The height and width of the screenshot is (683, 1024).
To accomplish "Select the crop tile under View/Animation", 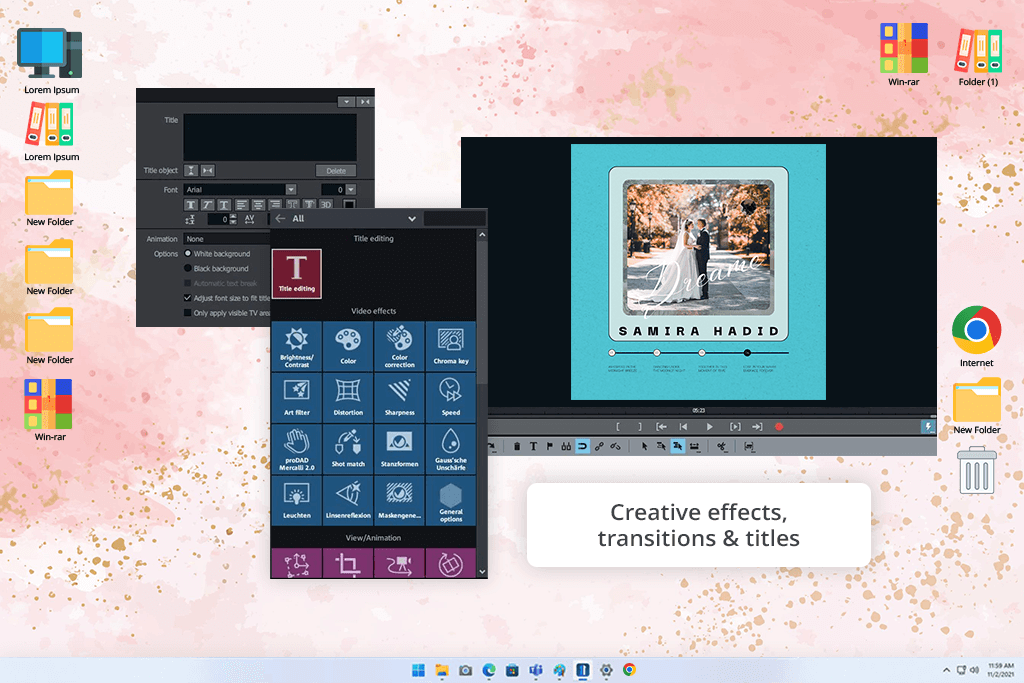I will pos(348,564).
